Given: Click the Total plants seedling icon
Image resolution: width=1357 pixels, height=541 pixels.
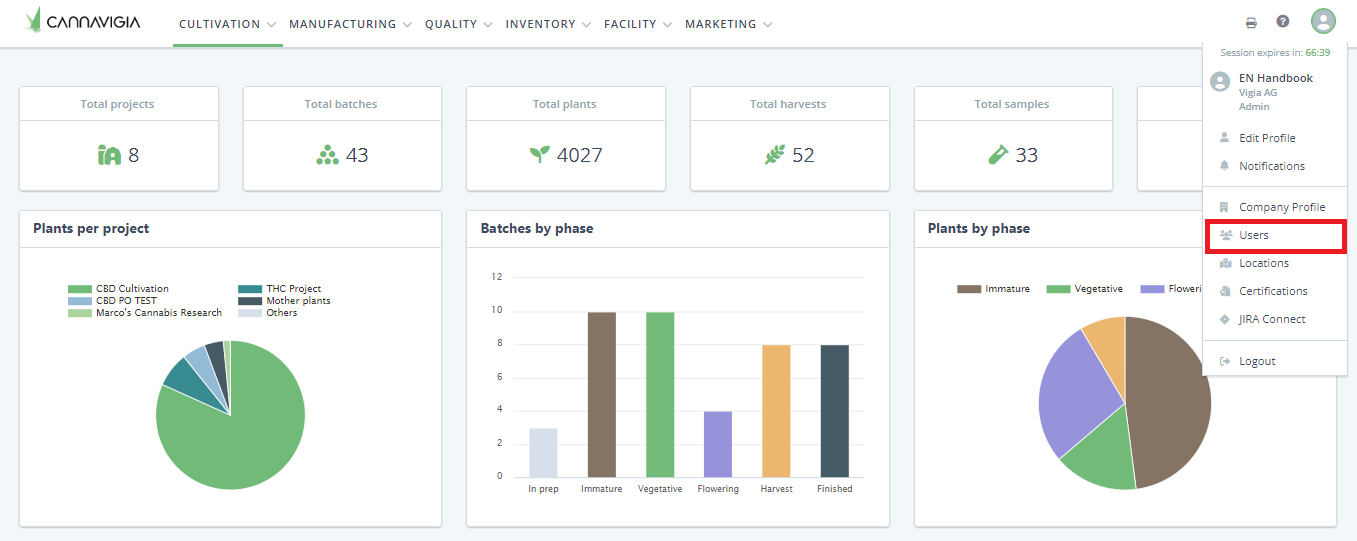Looking at the screenshot, I should coord(540,155).
